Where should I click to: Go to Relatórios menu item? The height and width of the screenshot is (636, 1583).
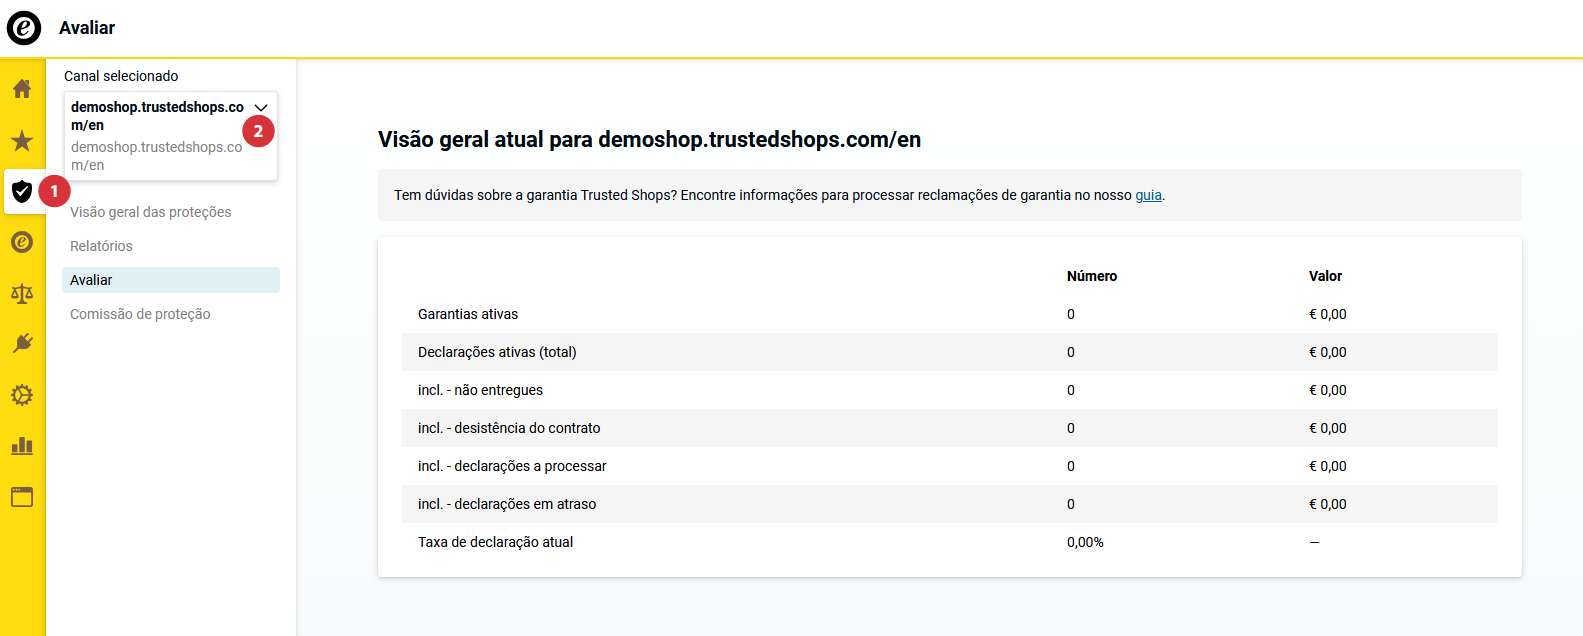(101, 246)
